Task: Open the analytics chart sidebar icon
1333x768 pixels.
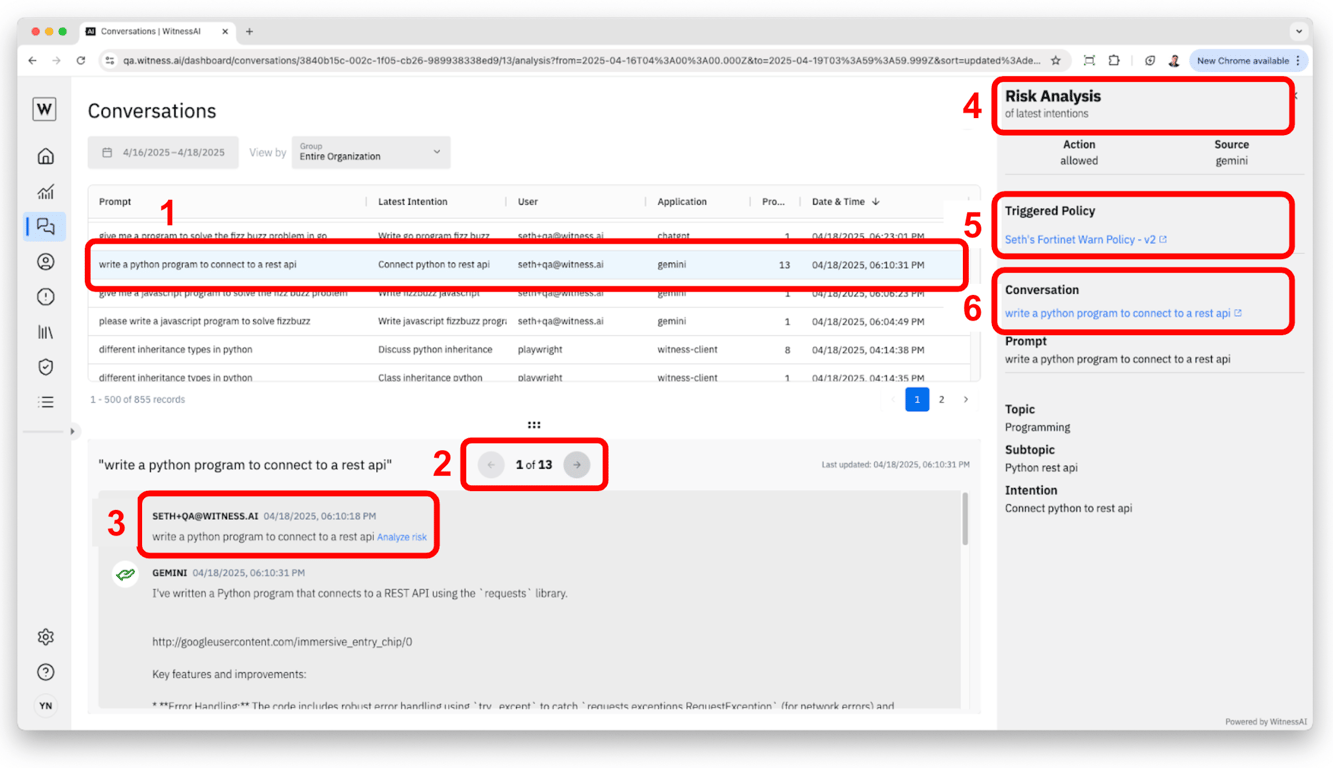Action: [45, 191]
